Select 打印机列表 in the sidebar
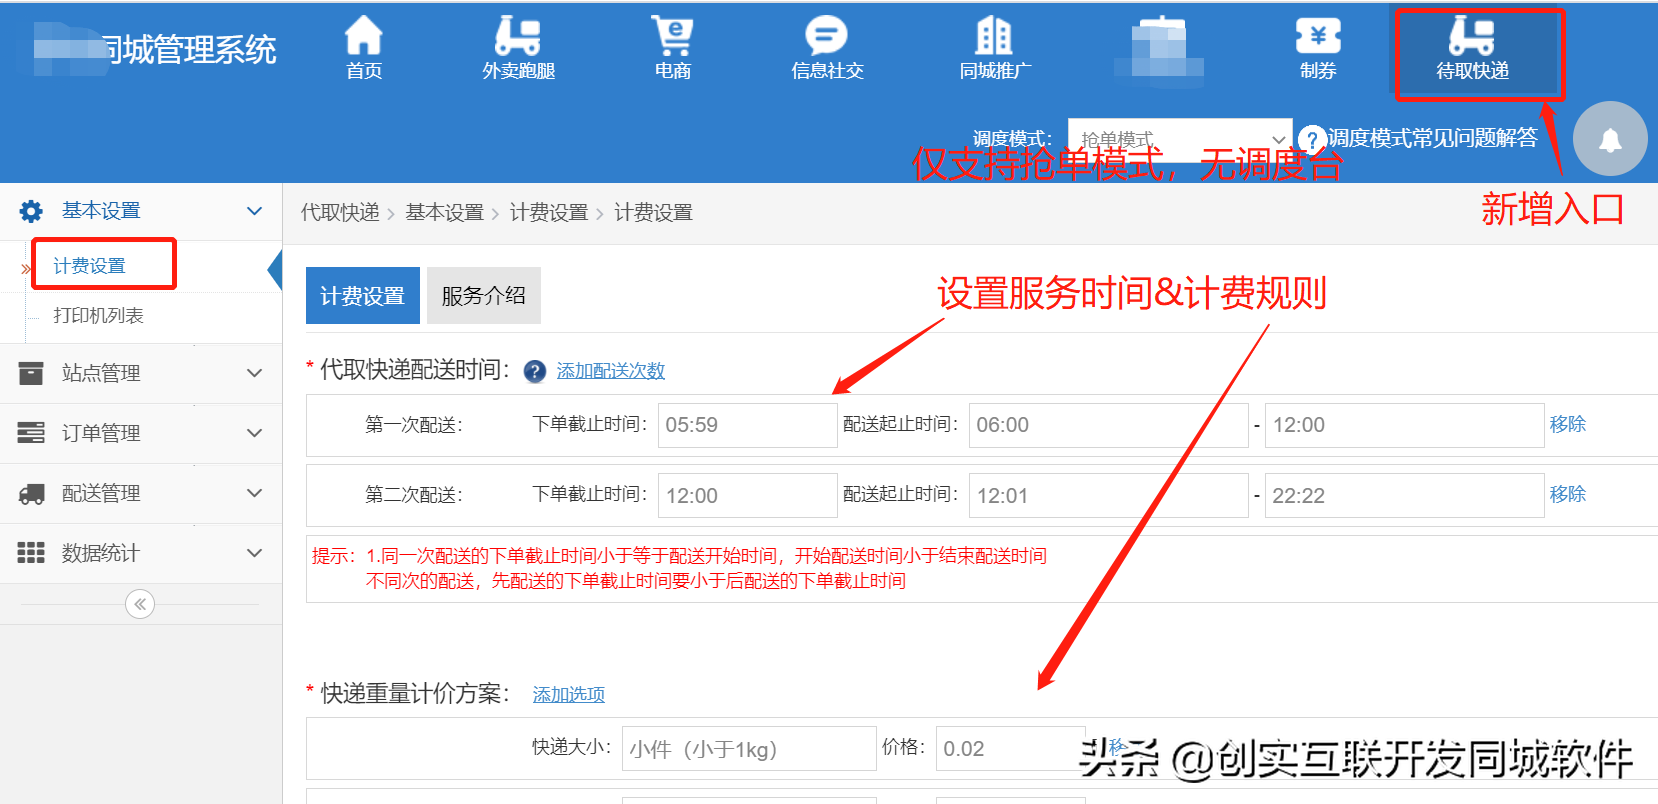Viewport: 1658px width, 804px height. 98,316
